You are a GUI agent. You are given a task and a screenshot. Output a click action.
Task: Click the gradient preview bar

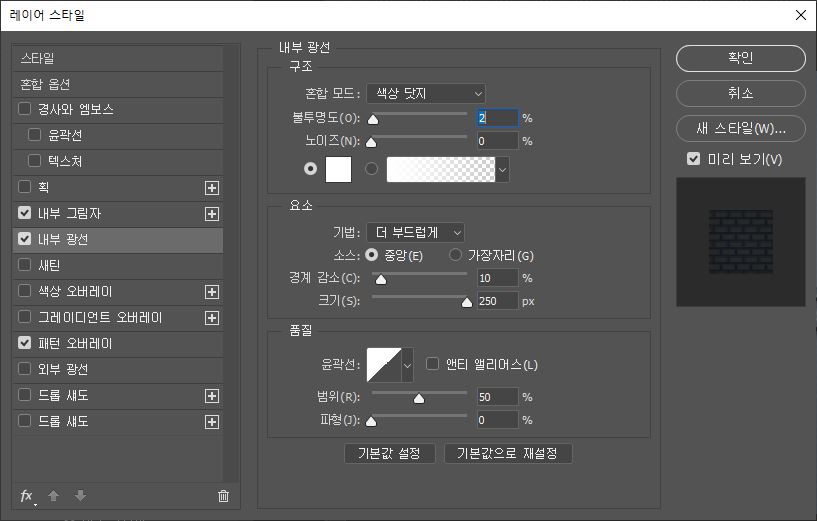click(441, 170)
